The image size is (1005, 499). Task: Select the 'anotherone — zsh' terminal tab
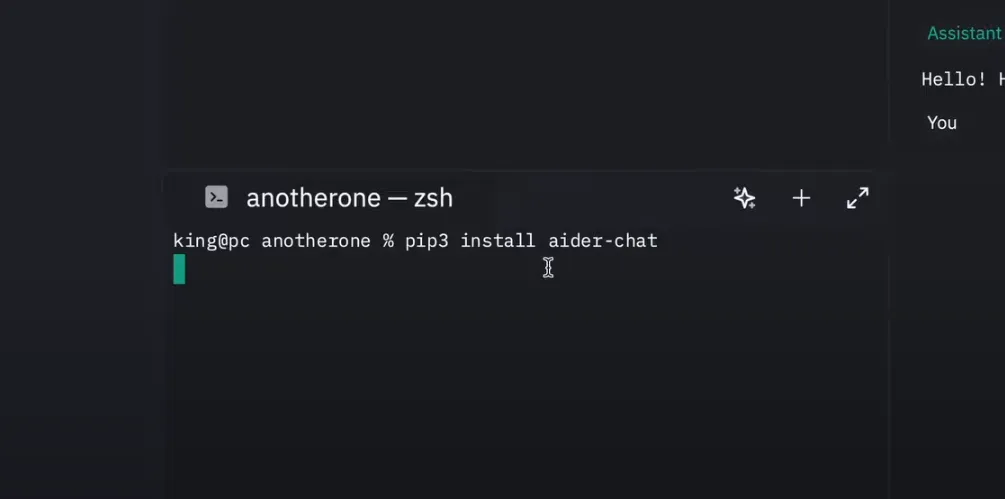349,198
